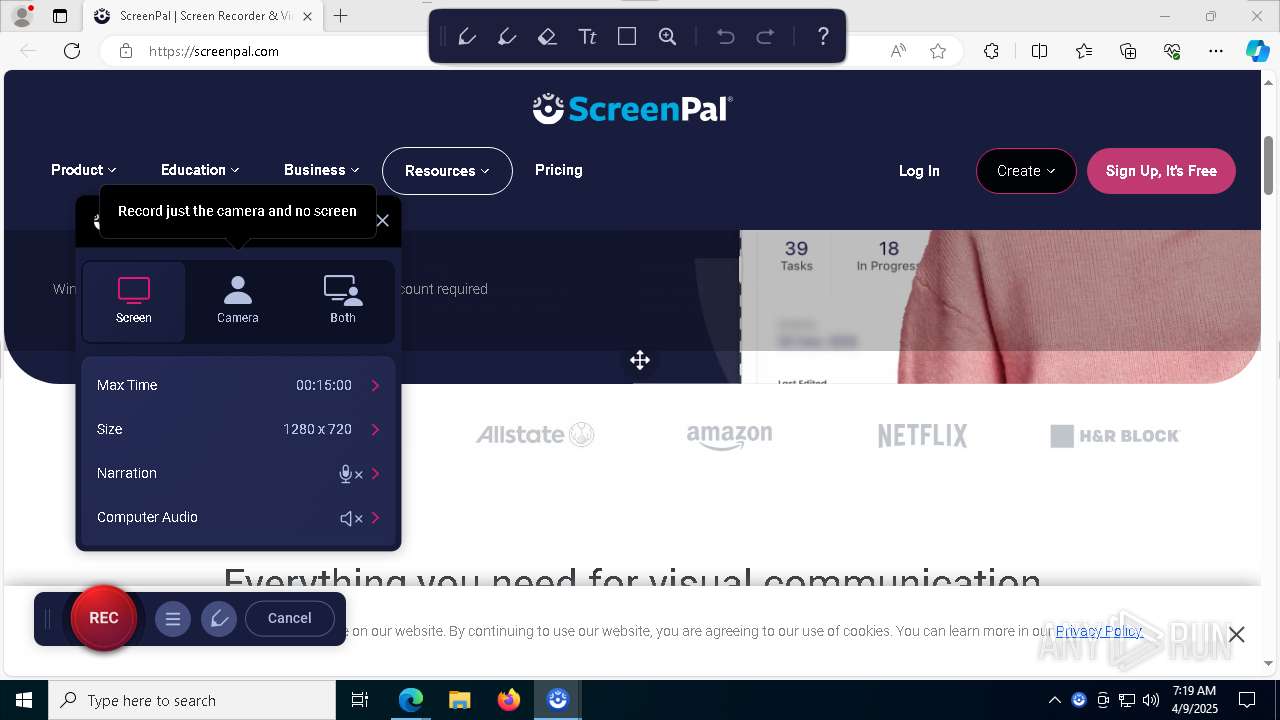
Task: Select the eraser tool in drawing toolbar
Action: (546, 37)
